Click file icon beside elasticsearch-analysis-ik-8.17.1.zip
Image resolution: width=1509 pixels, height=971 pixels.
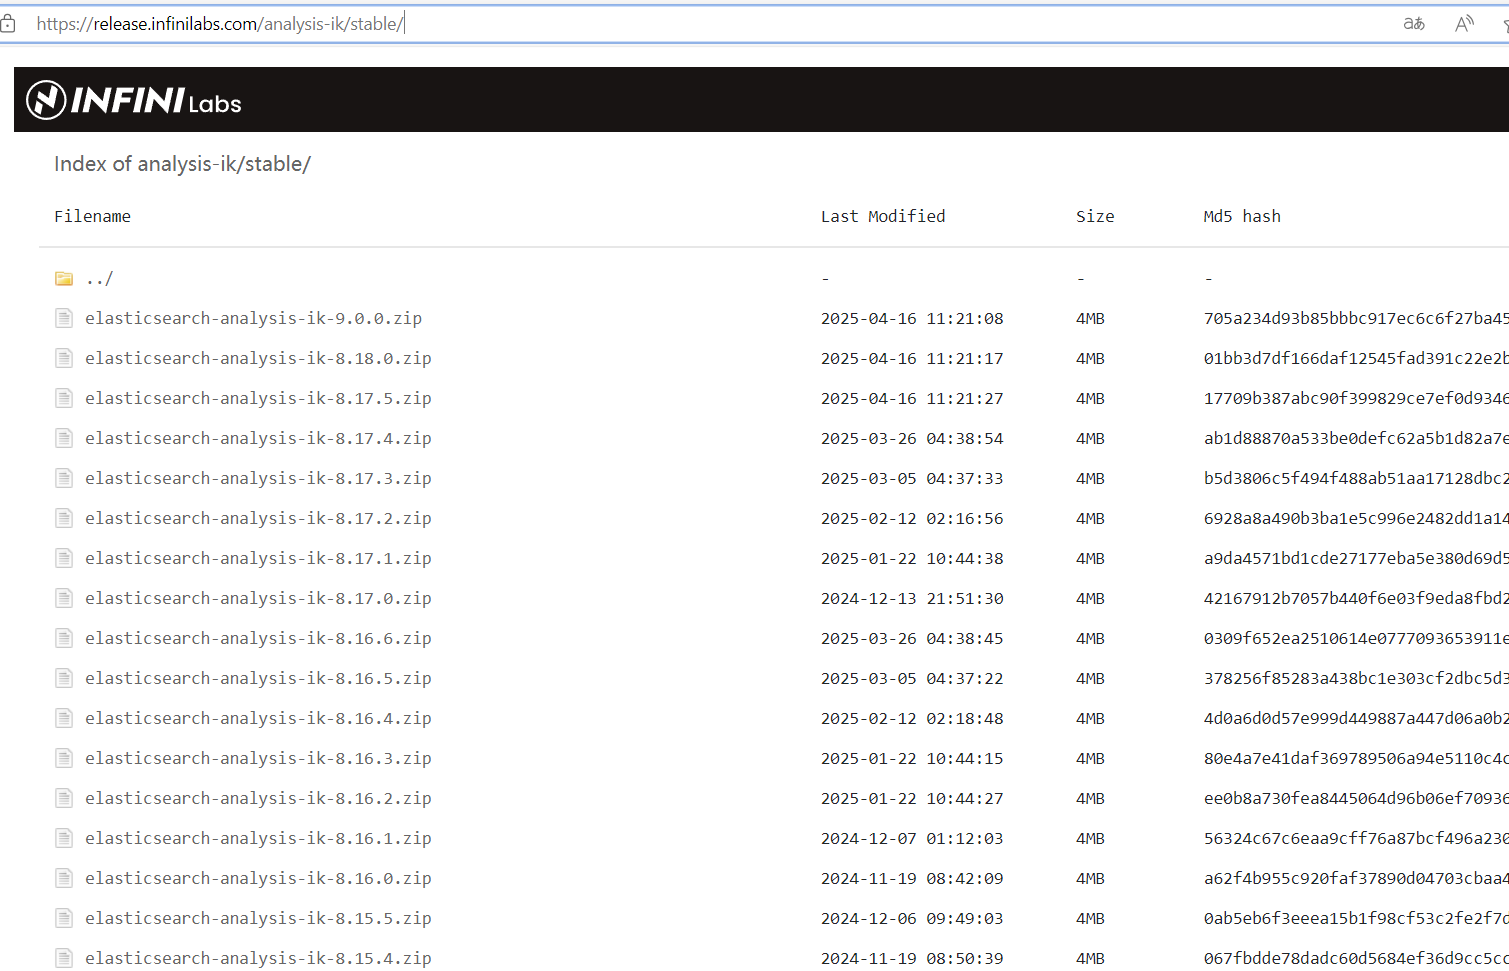tap(64, 558)
